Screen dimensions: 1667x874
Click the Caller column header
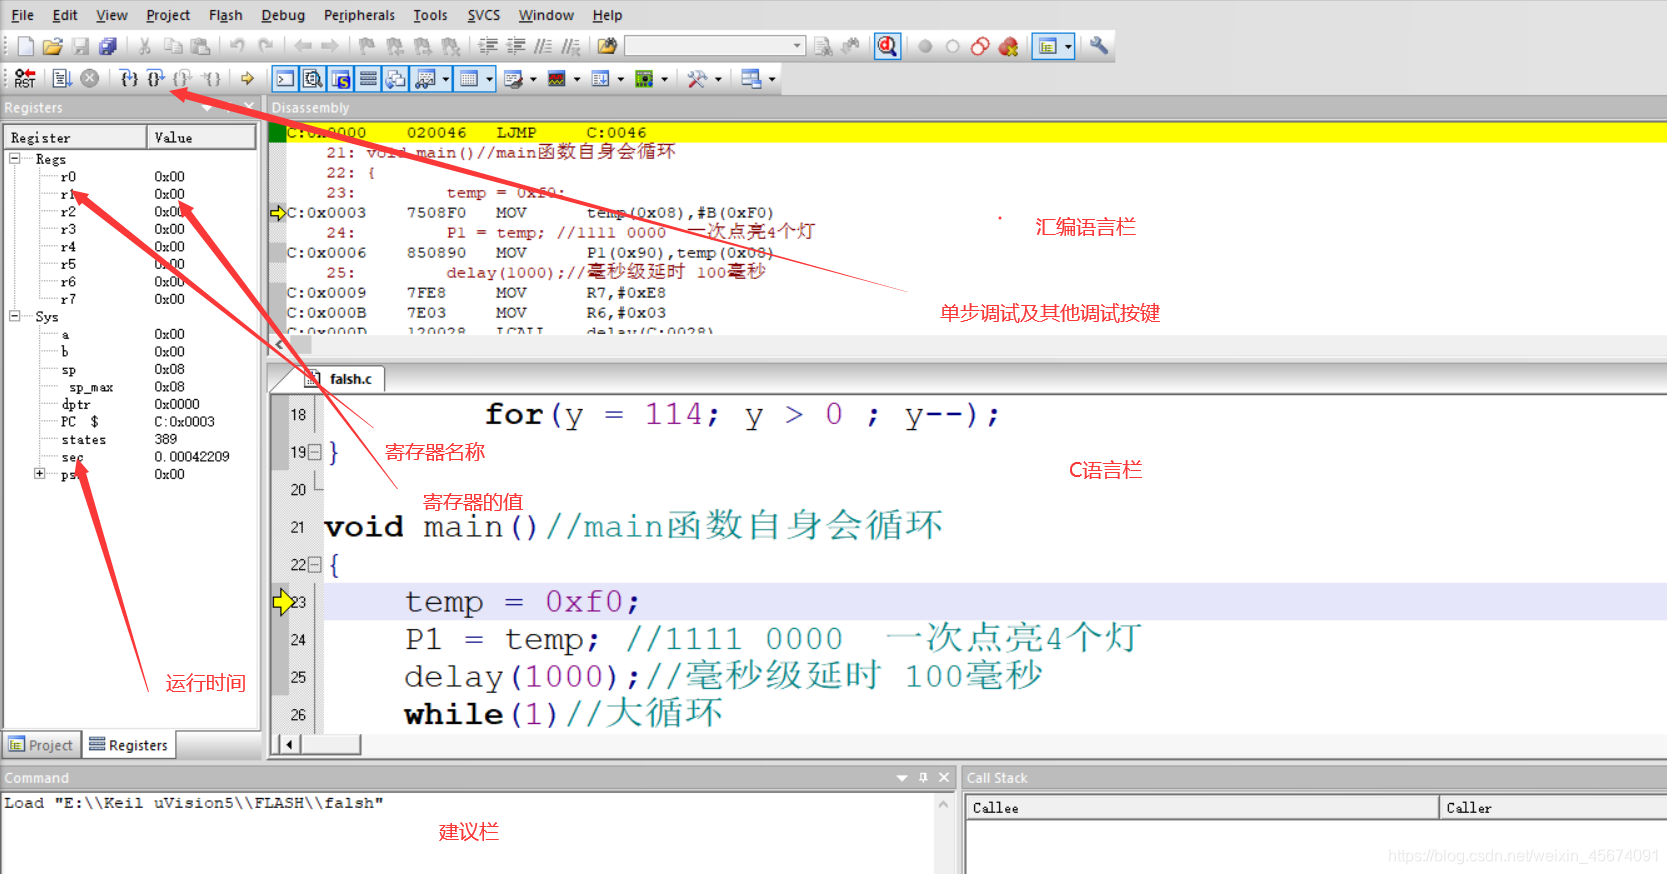point(1553,808)
